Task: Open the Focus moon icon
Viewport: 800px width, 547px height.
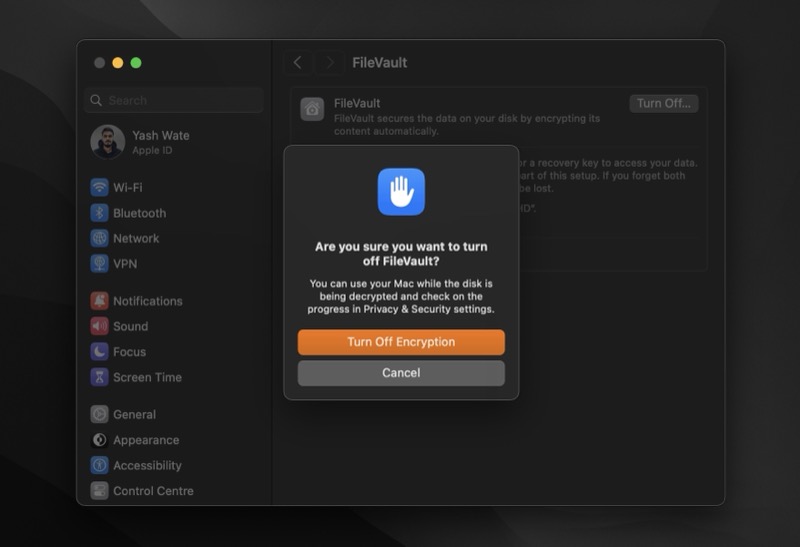Action: pyautogui.click(x=99, y=352)
